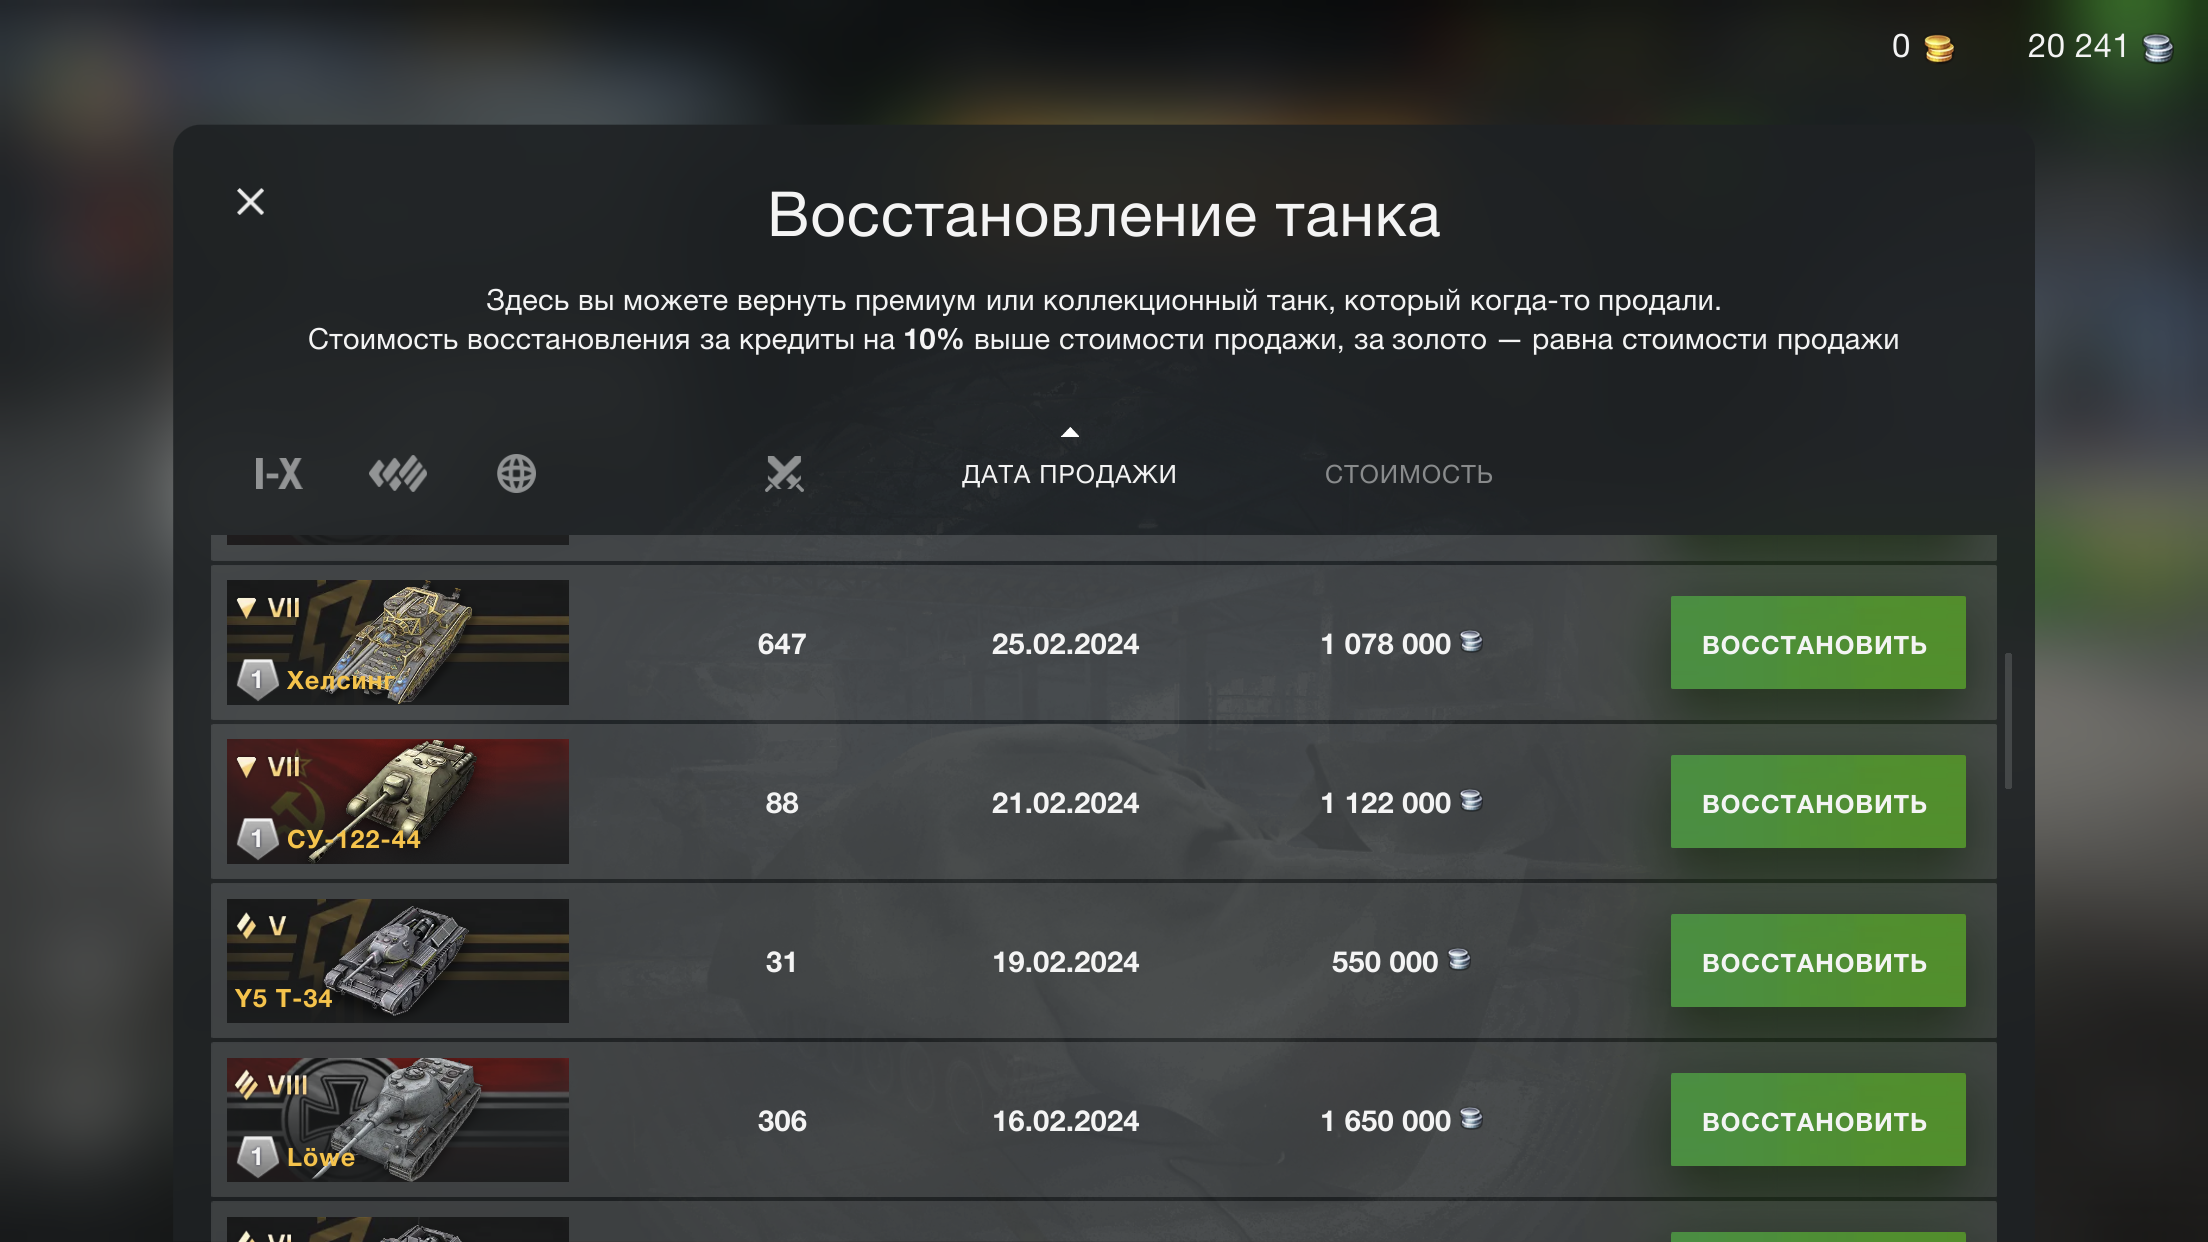Click the sort direction arrow above ДАТА ПРОДАЖИ
2208x1242 pixels.
tap(1070, 433)
